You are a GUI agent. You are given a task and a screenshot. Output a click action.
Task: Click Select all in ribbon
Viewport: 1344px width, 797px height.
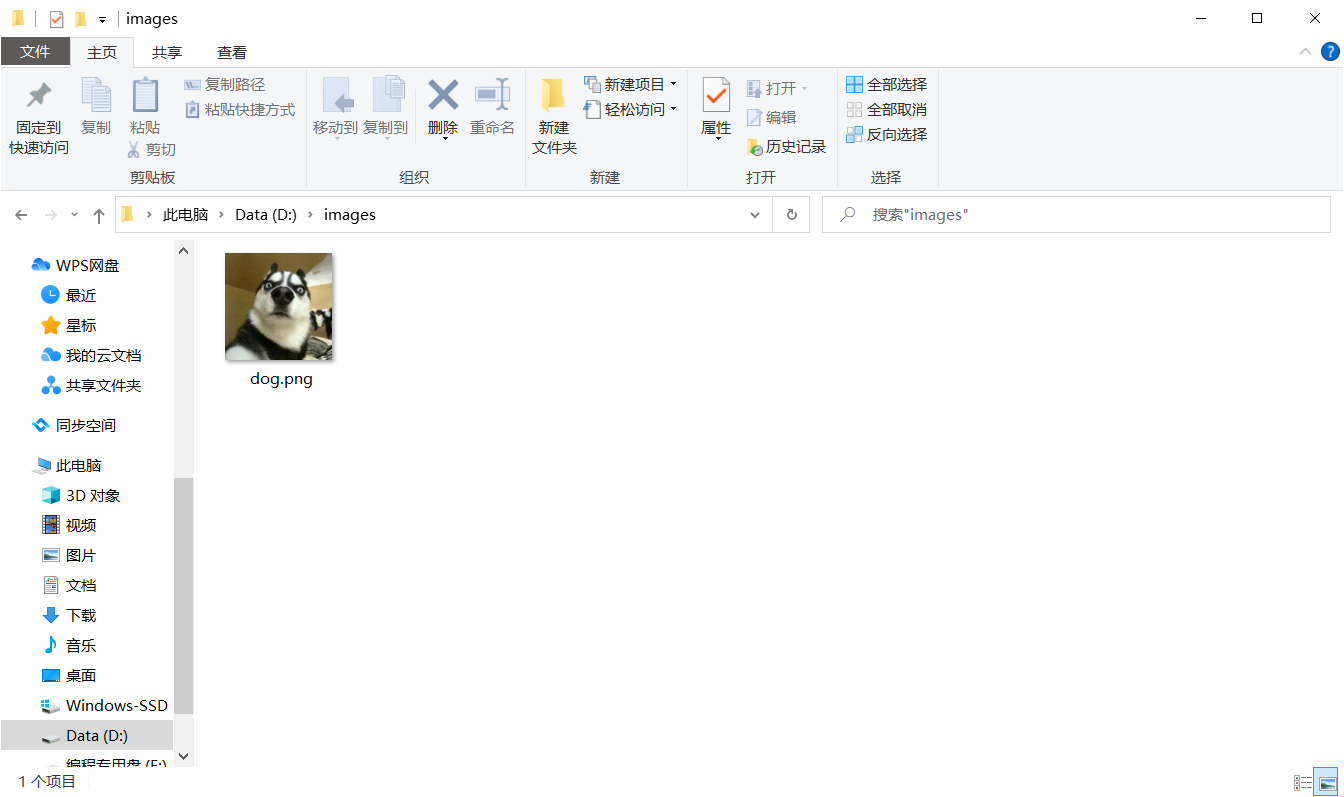[x=886, y=85]
